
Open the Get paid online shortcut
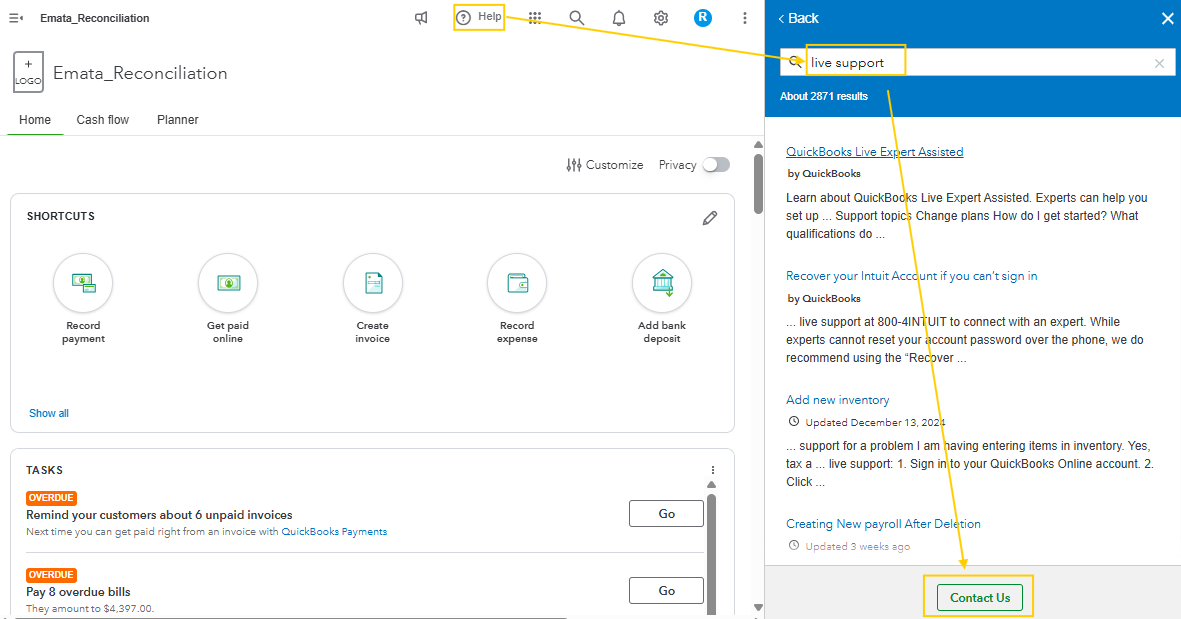click(x=227, y=299)
